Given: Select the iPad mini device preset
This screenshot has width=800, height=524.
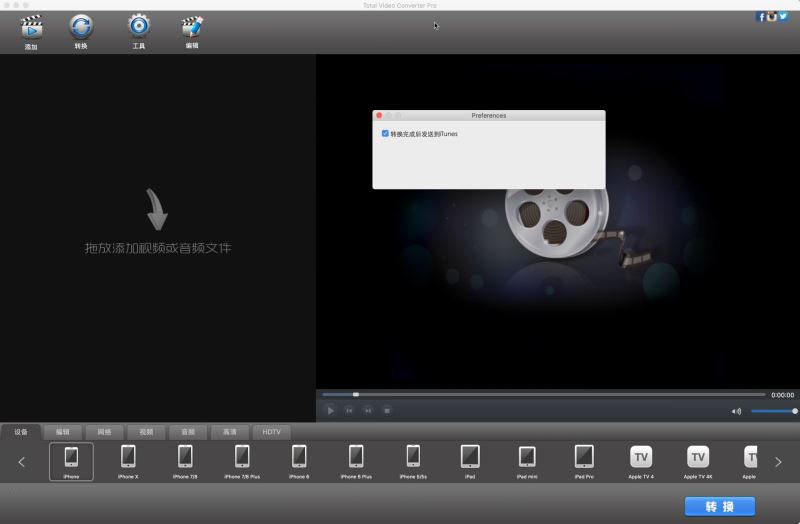Looking at the screenshot, I should click(x=527, y=461).
